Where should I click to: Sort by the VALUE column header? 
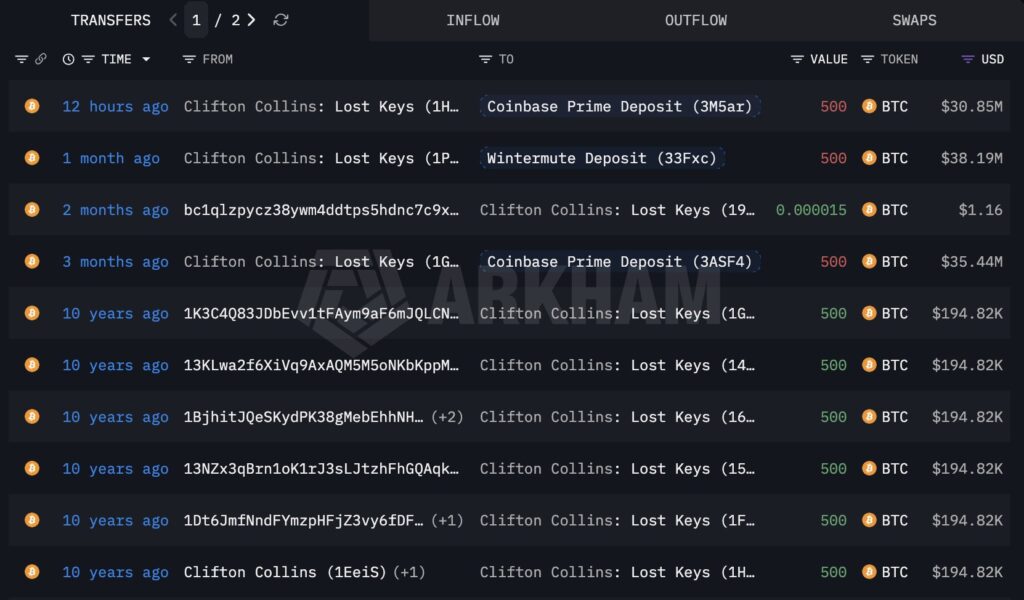point(829,59)
